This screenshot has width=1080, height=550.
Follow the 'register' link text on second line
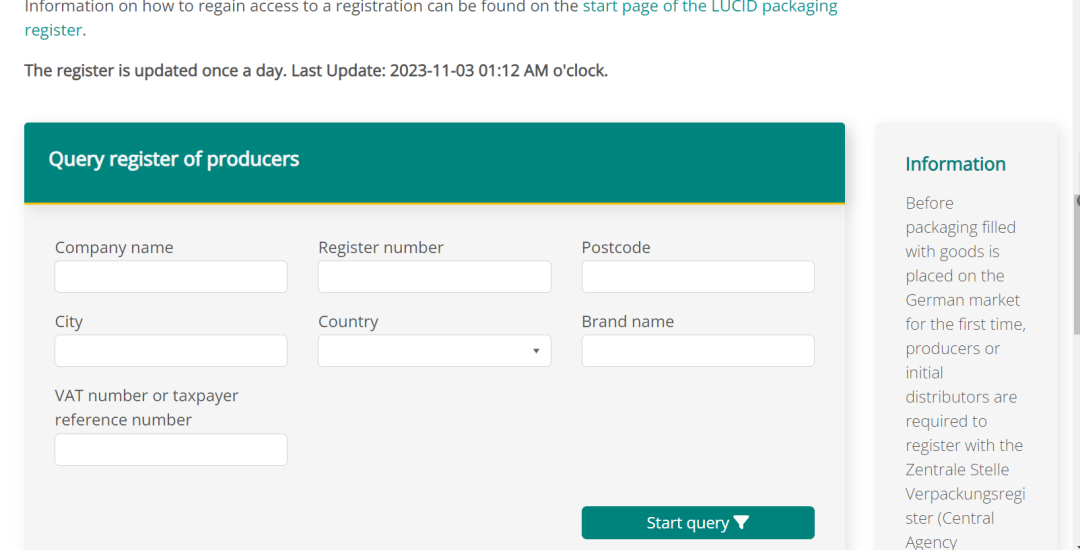pos(53,30)
